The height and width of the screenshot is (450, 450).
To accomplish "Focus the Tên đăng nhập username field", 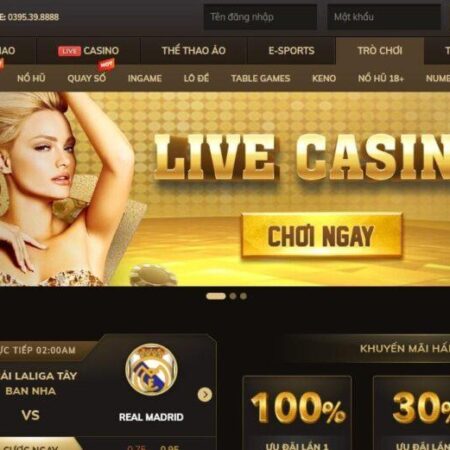I will tap(260, 17).
